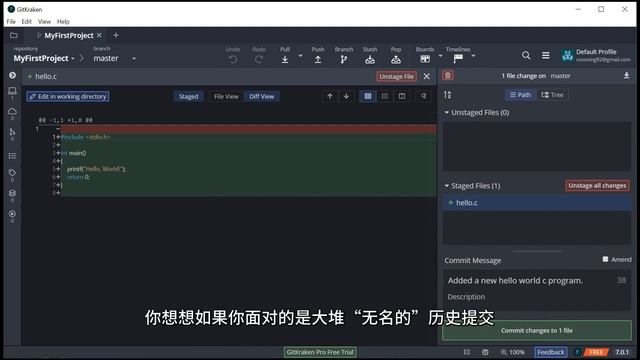Image resolution: width=640 pixels, height=360 pixels.
Task: Open the Boards dropdown arrow
Action: [x=440, y=56]
